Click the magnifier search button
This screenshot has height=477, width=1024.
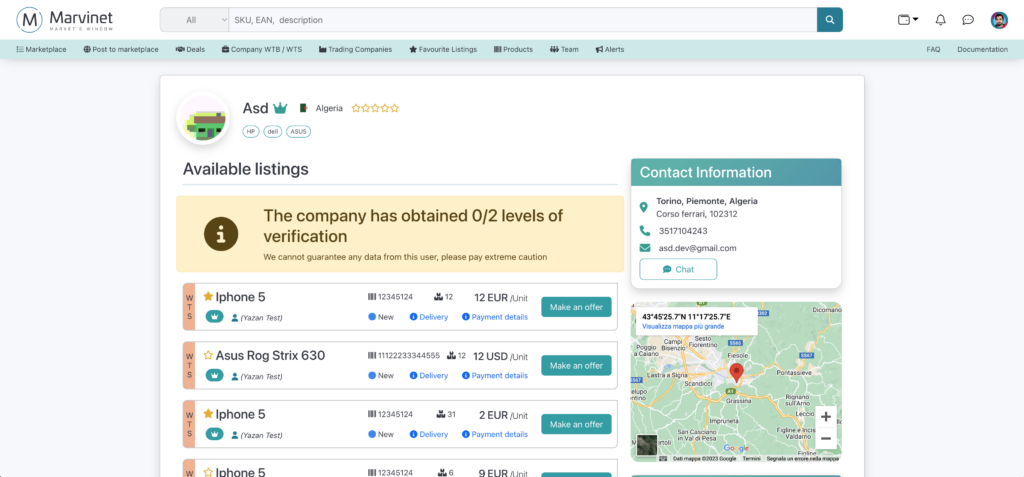coord(829,20)
